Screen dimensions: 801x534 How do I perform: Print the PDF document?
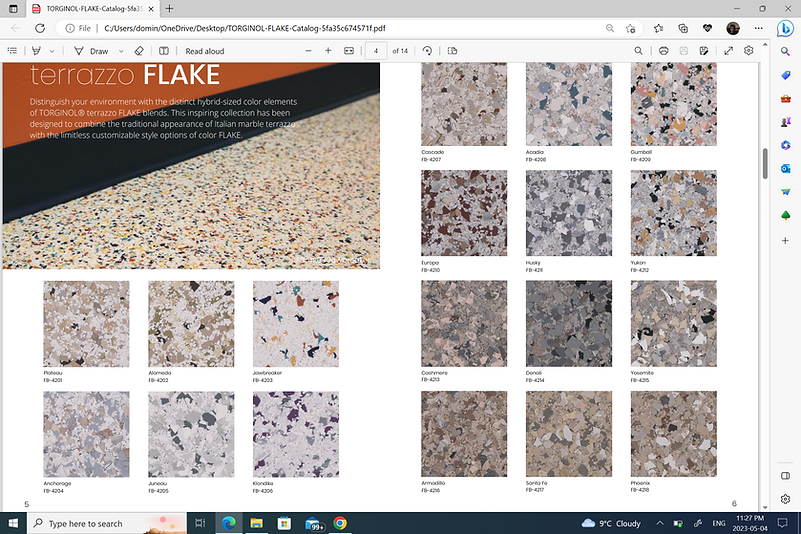tap(664, 51)
